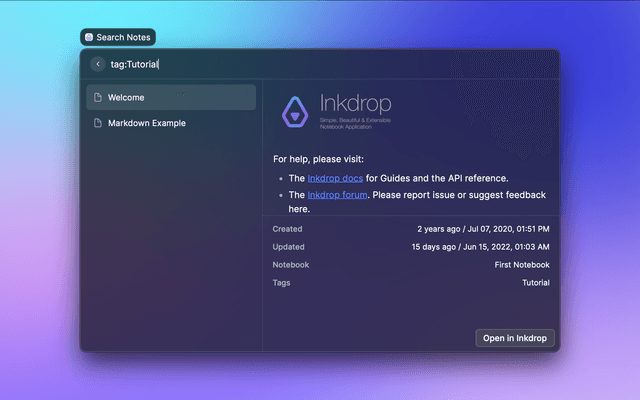Click the Search Notes title label
The height and width of the screenshot is (400, 640).
pyautogui.click(x=123, y=37)
